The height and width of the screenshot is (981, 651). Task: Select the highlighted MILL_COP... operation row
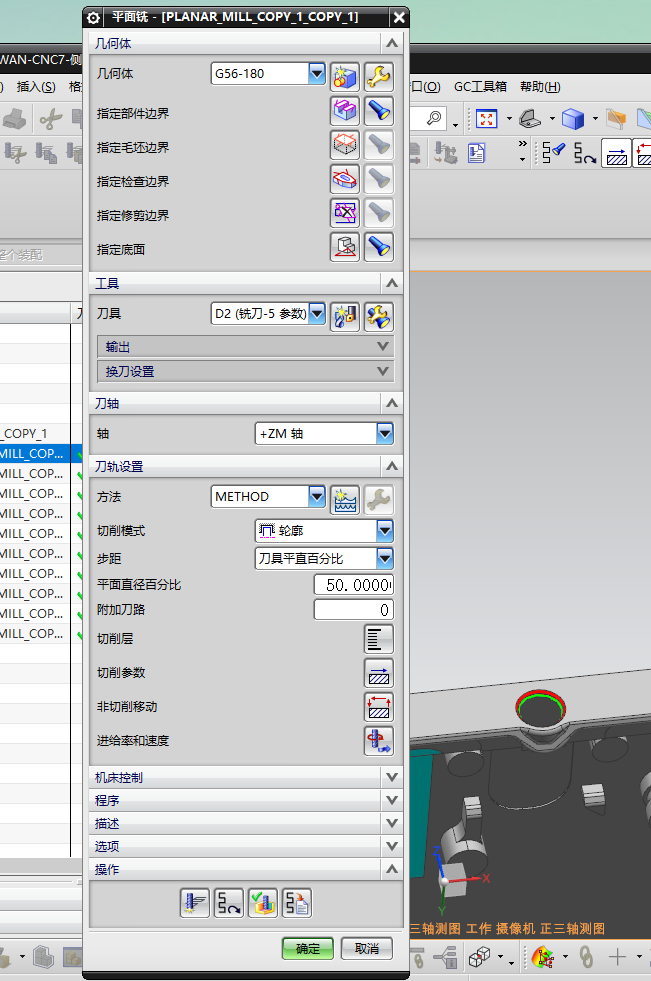(x=36, y=454)
